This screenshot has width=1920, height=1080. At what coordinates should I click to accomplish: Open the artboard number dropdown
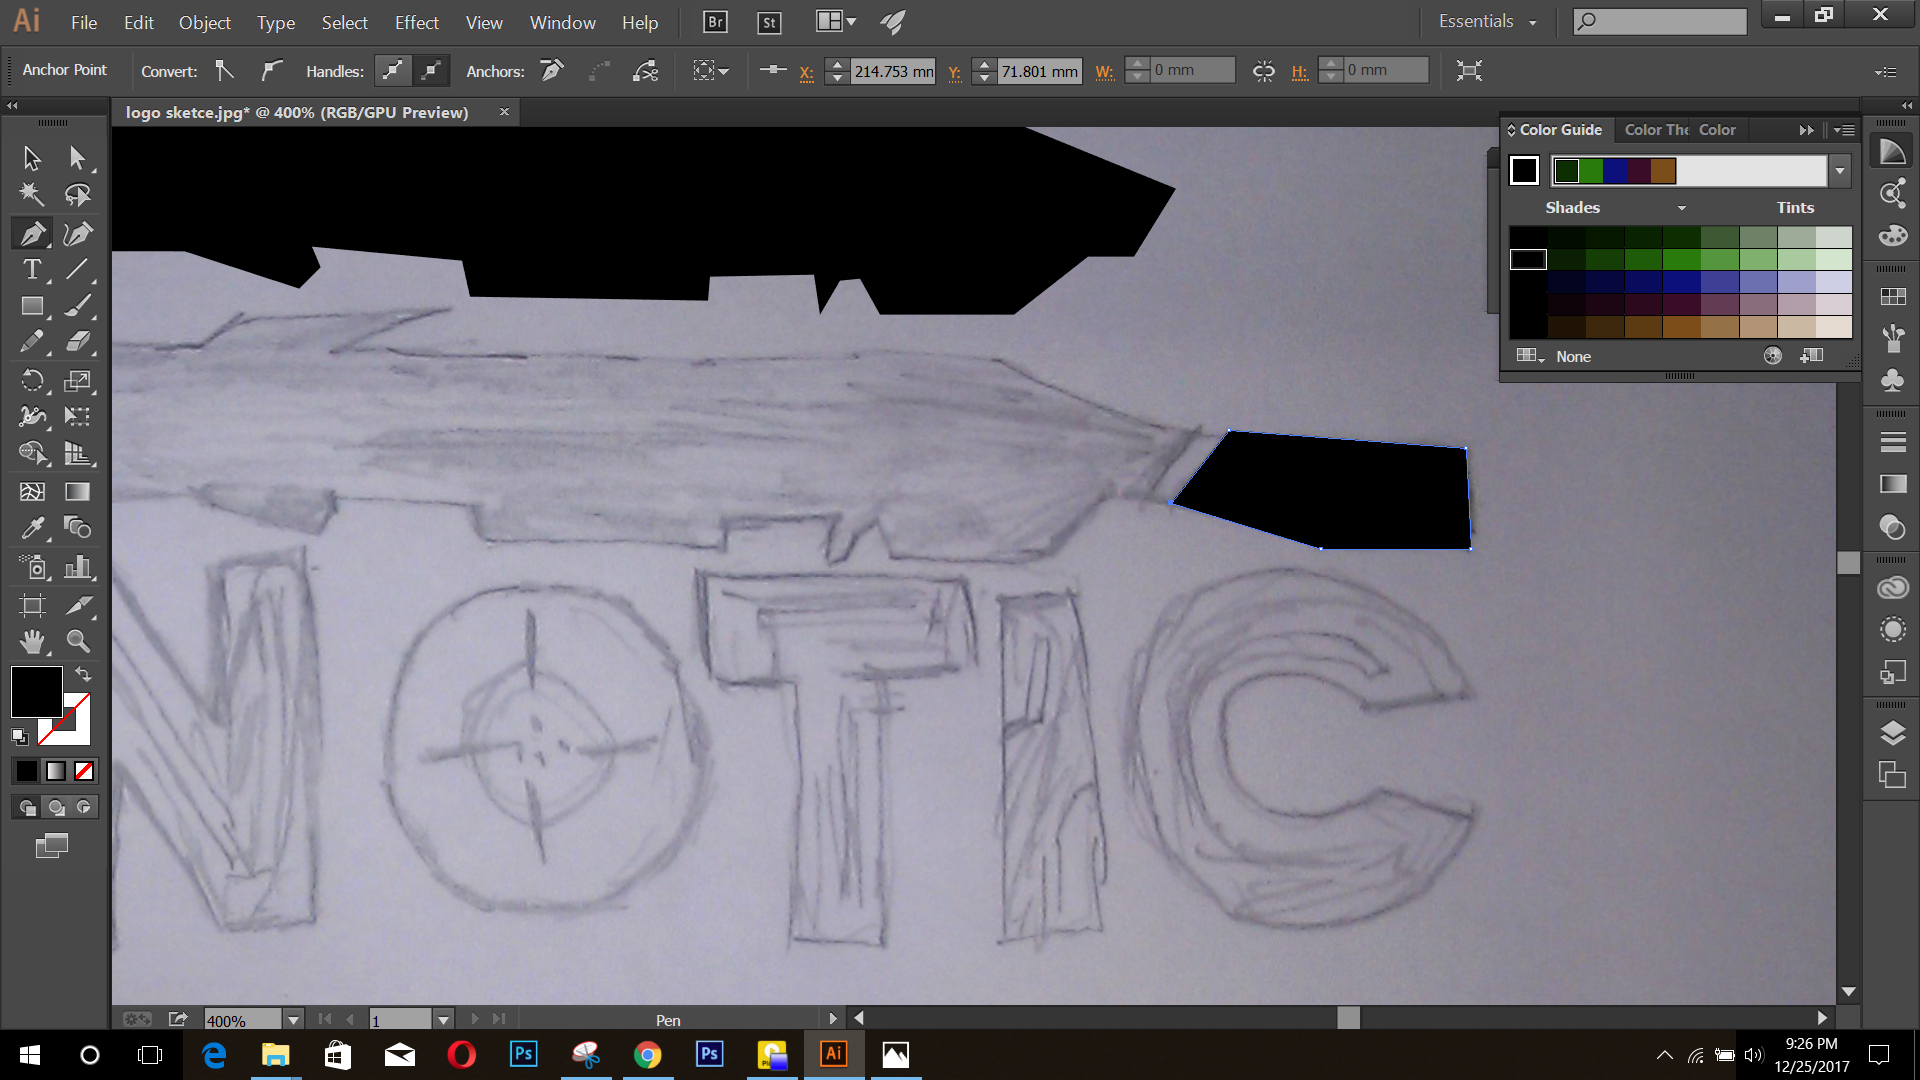click(443, 1020)
